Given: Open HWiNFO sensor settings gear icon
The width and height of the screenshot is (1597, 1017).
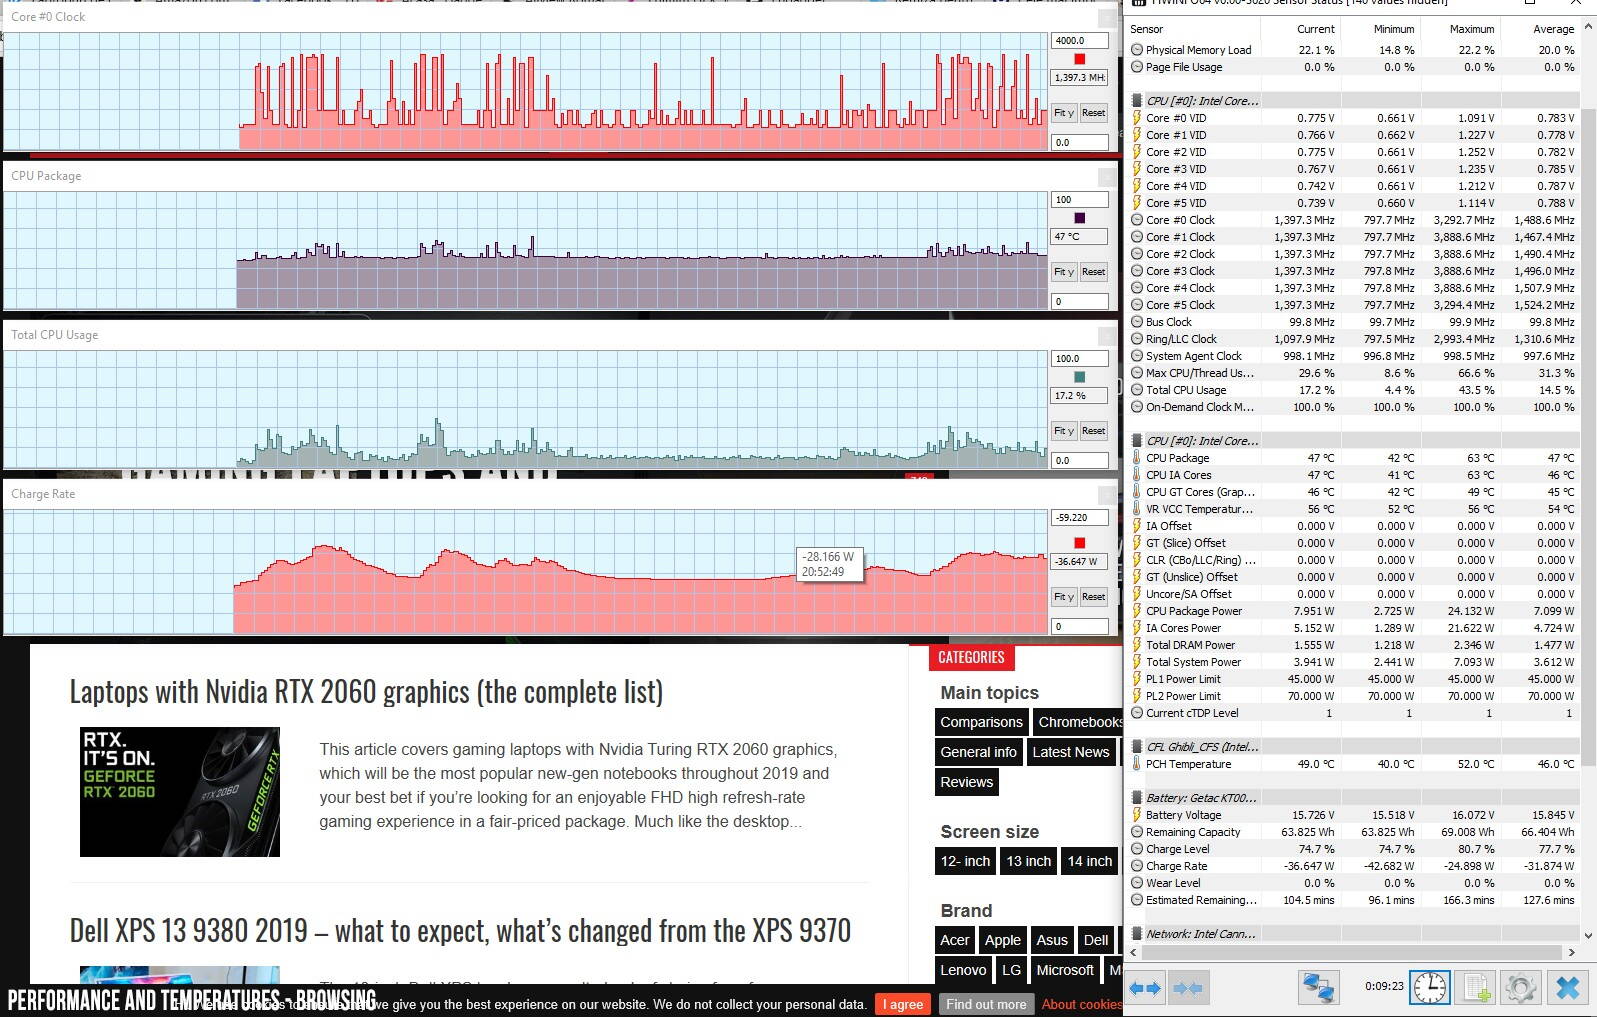Looking at the screenshot, I should pyautogui.click(x=1521, y=988).
